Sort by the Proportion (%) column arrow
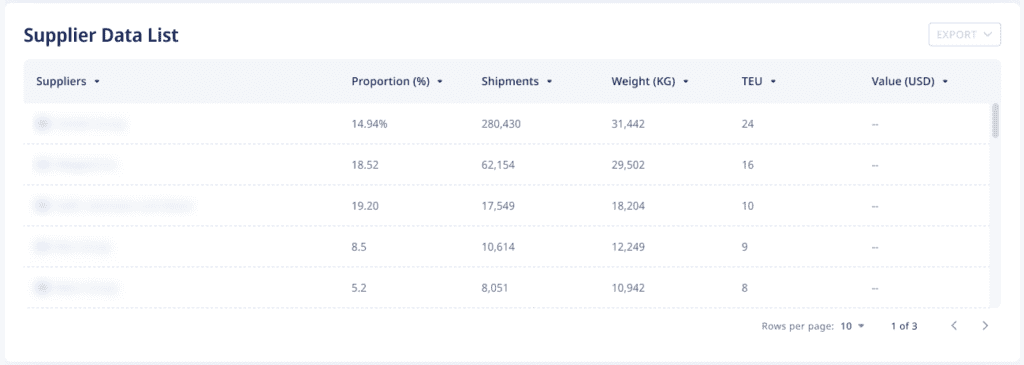Image resolution: width=1024 pixels, height=365 pixels. (x=440, y=82)
